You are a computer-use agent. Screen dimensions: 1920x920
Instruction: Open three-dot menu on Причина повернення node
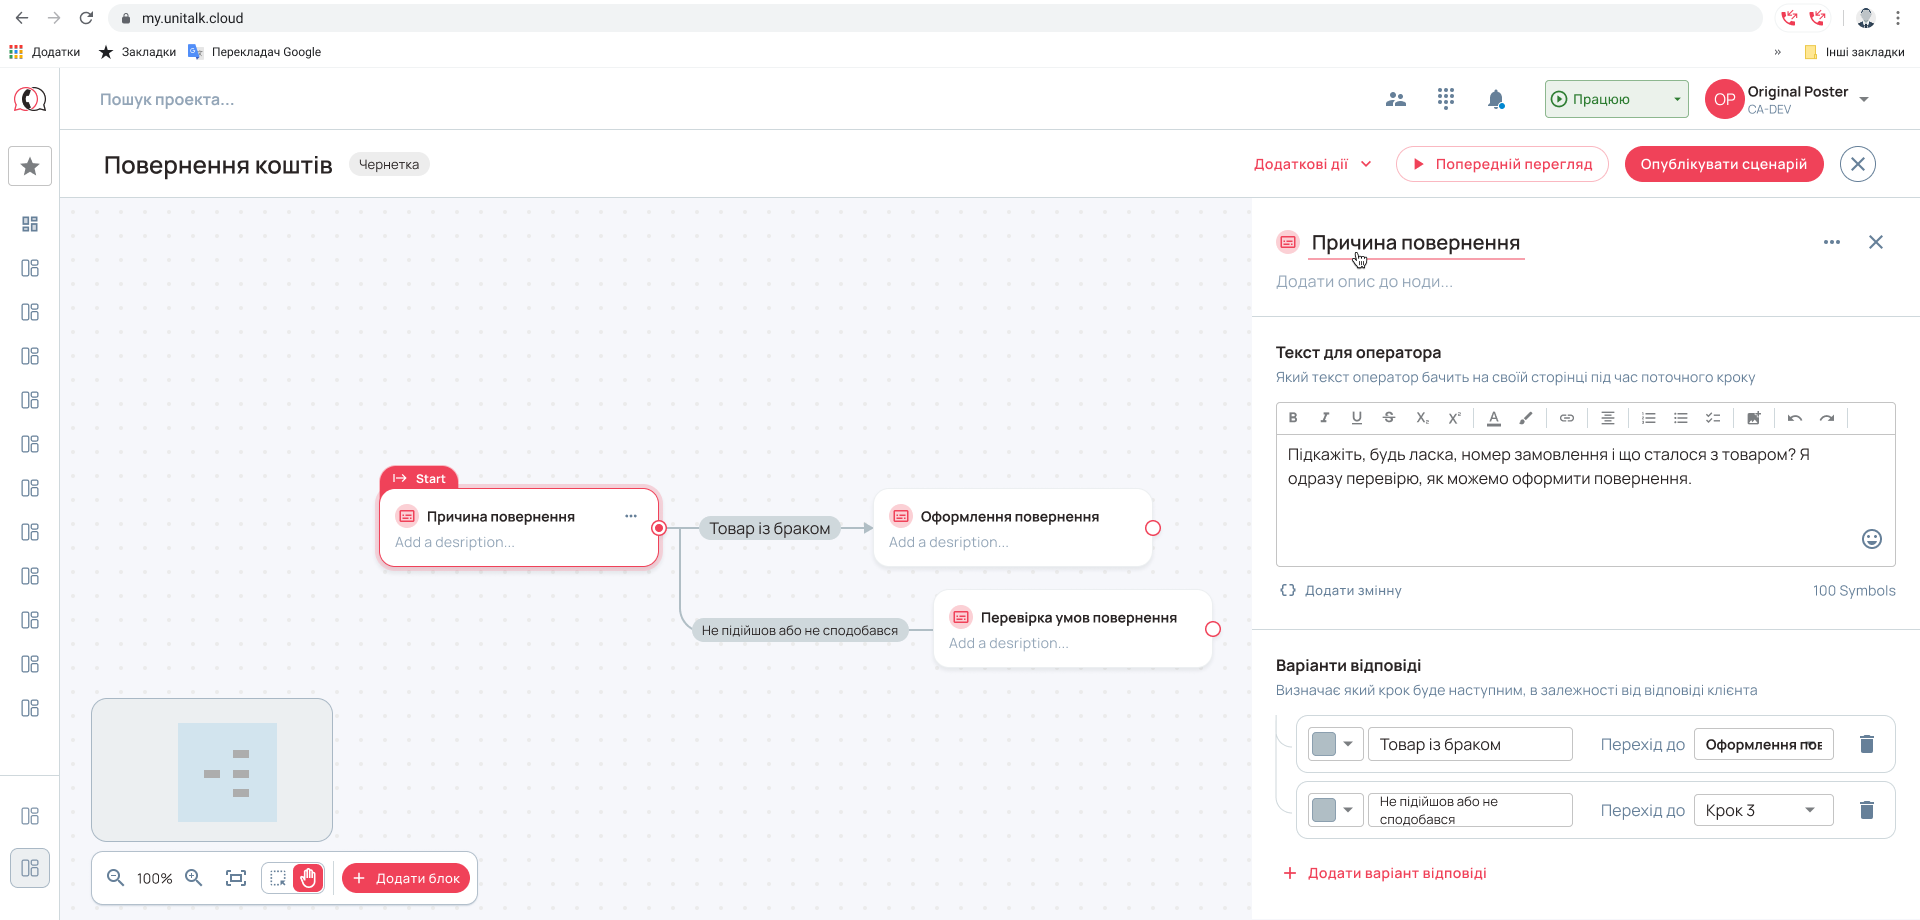click(631, 516)
